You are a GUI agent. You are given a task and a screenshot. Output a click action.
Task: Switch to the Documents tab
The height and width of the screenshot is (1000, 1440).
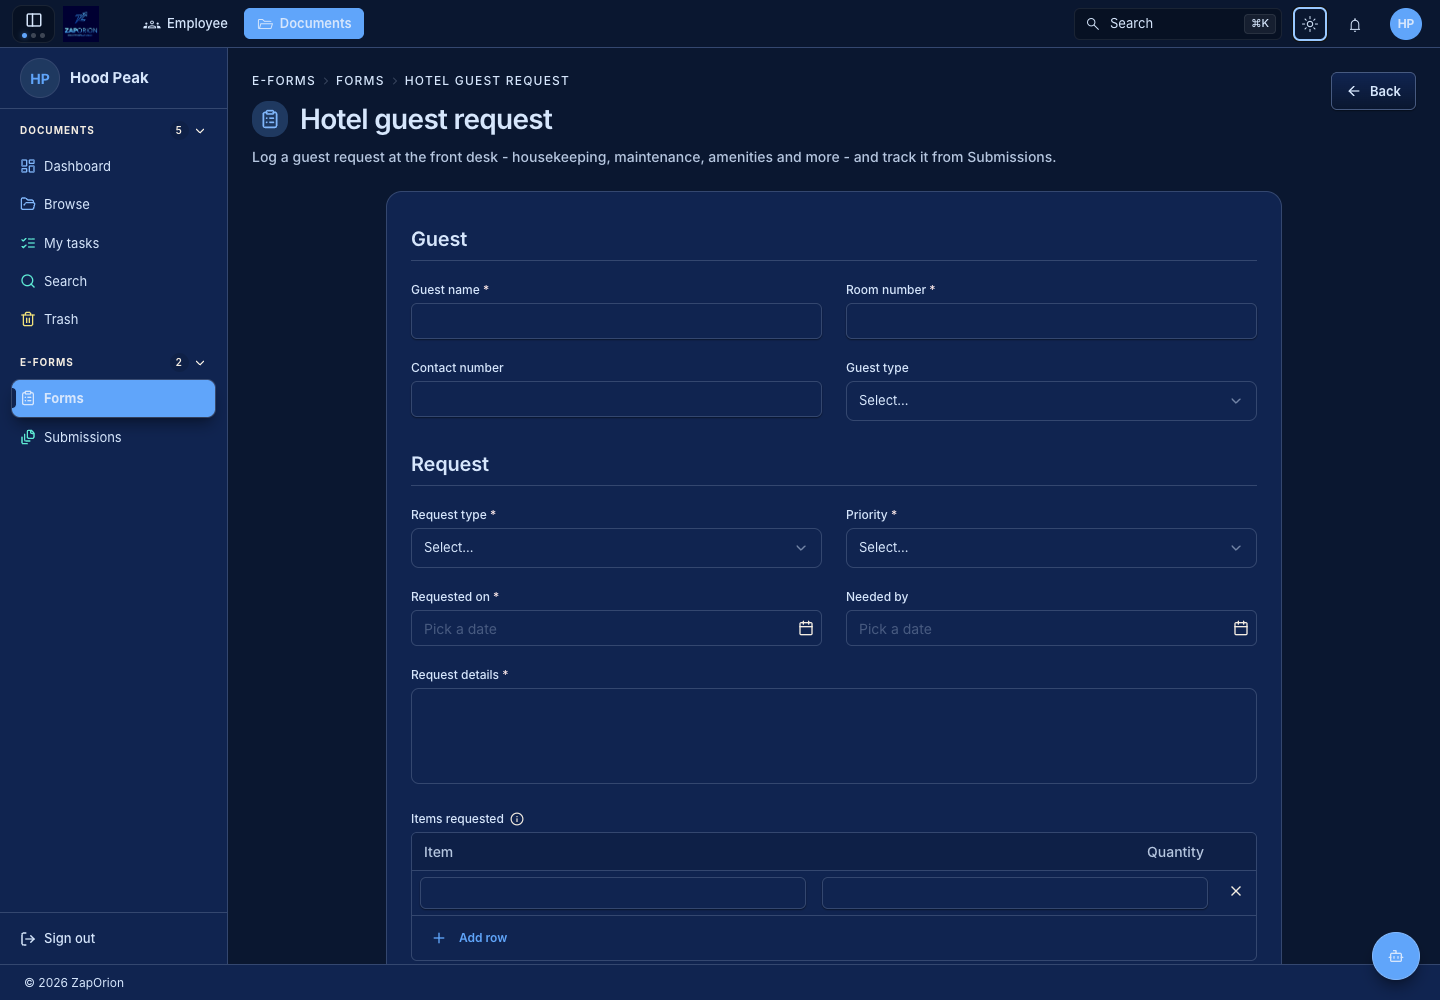[304, 23]
